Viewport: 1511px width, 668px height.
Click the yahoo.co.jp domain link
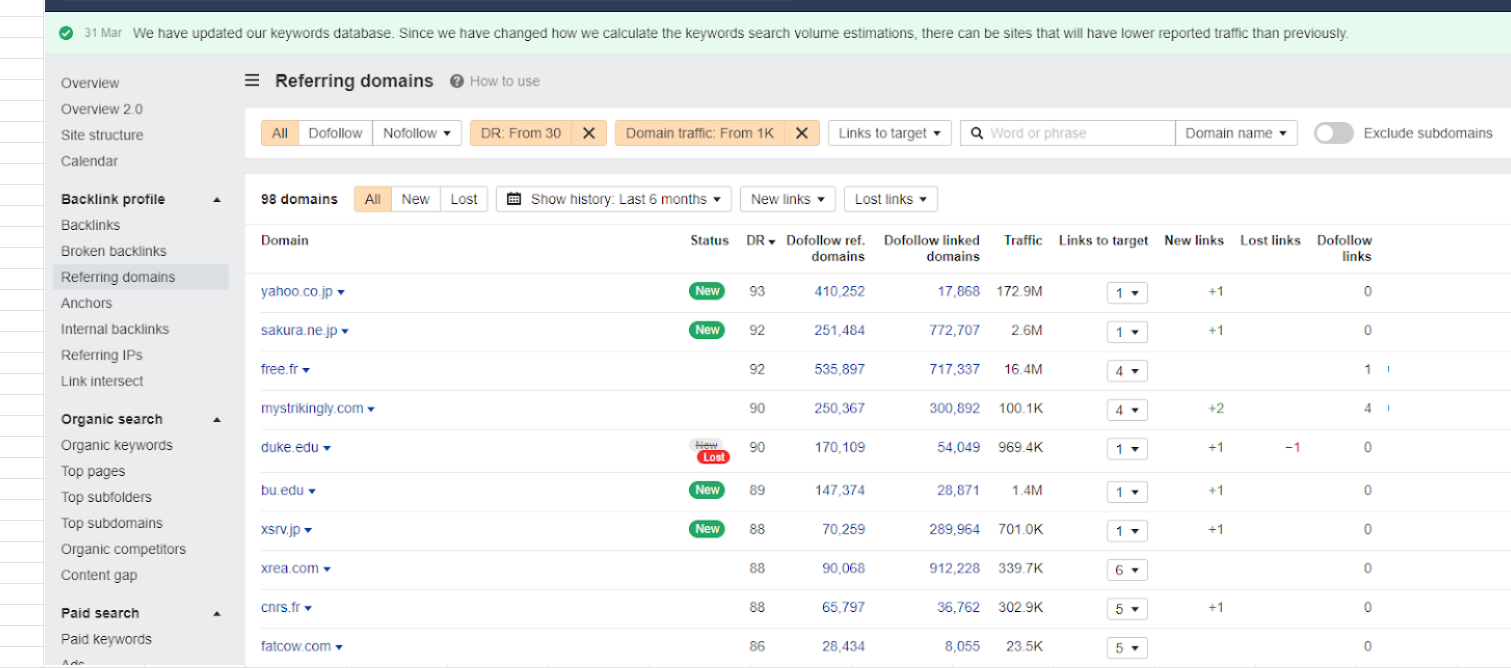[296, 291]
